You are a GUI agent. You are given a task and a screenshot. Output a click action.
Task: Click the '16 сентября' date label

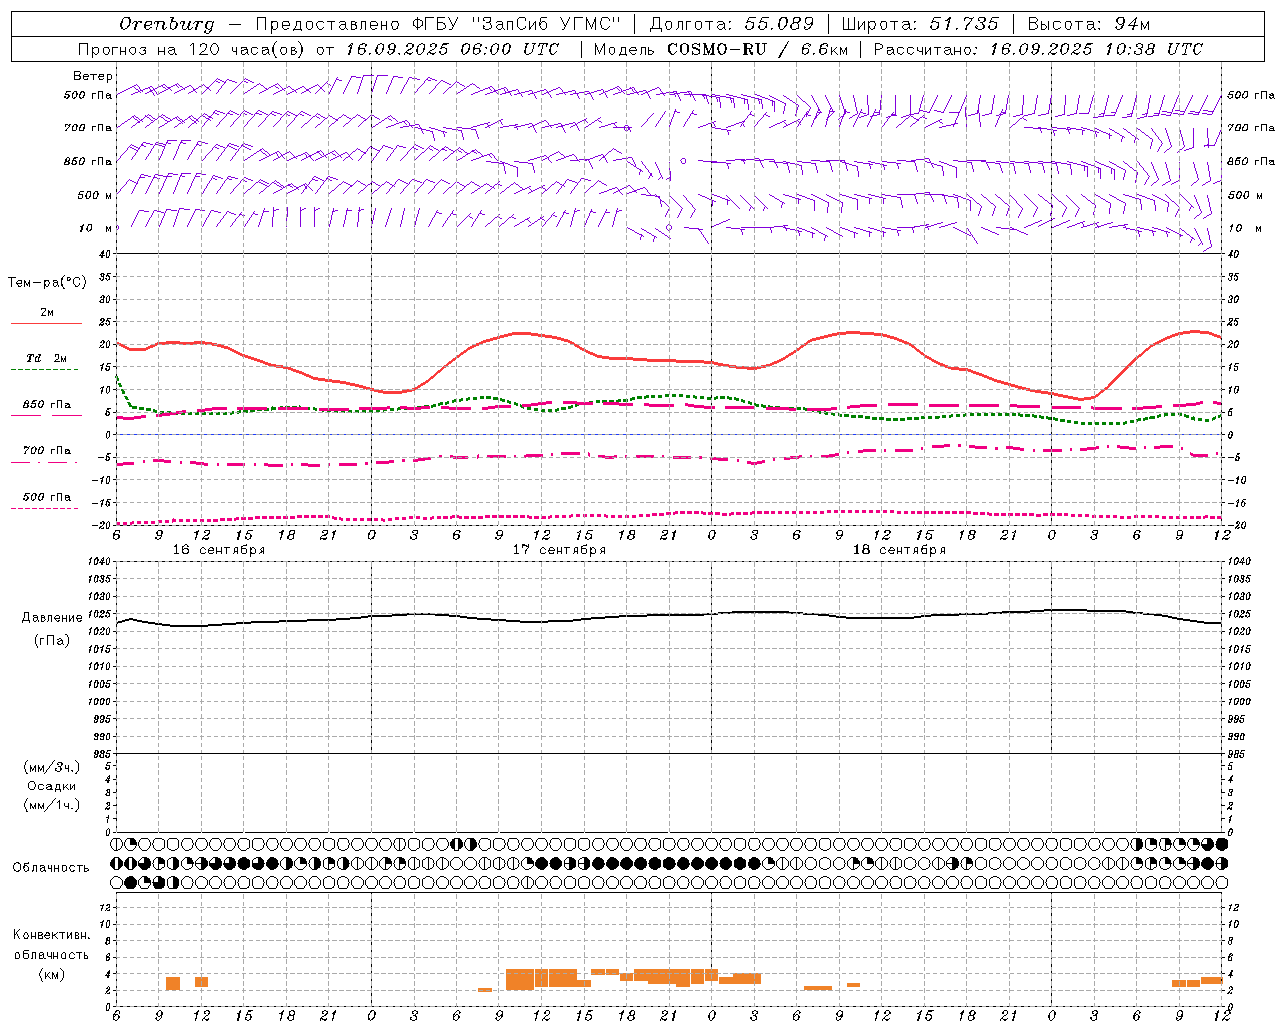pyautogui.click(x=219, y=550)
